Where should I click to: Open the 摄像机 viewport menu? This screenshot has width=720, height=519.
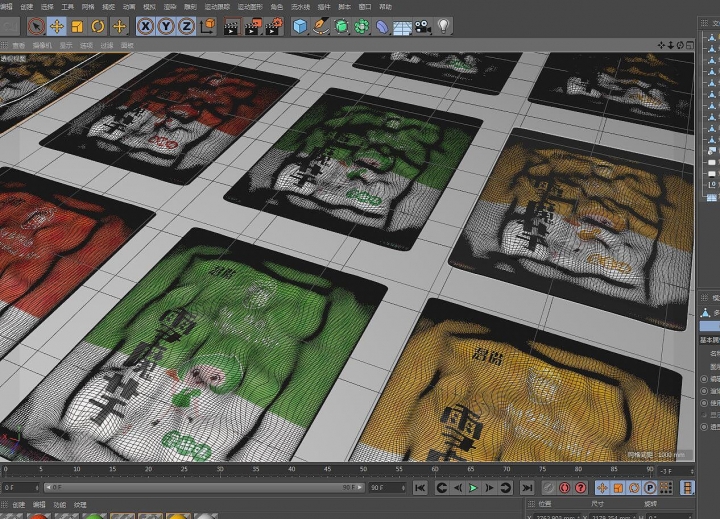[42, 45]
